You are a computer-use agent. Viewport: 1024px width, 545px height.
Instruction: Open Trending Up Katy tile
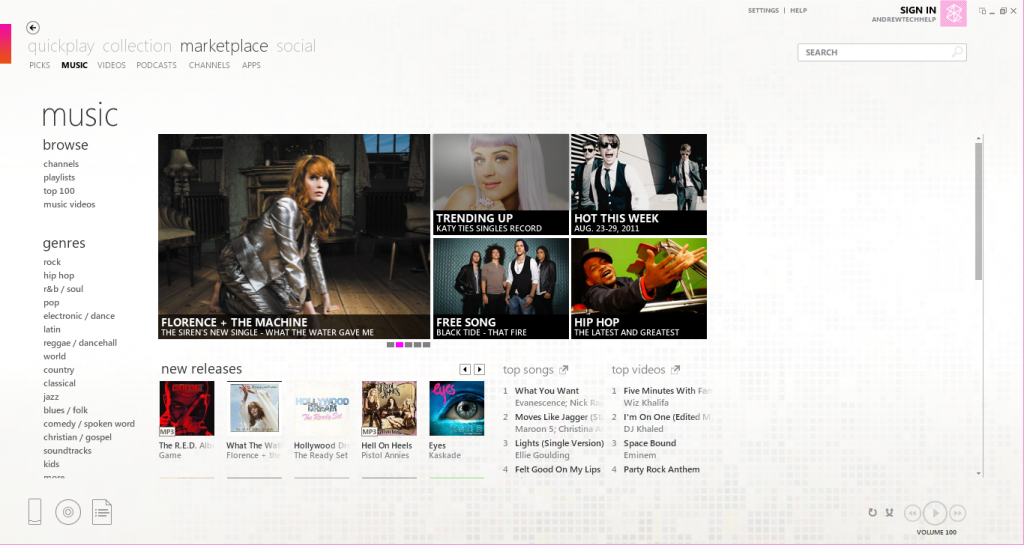(x=501, y=184)
